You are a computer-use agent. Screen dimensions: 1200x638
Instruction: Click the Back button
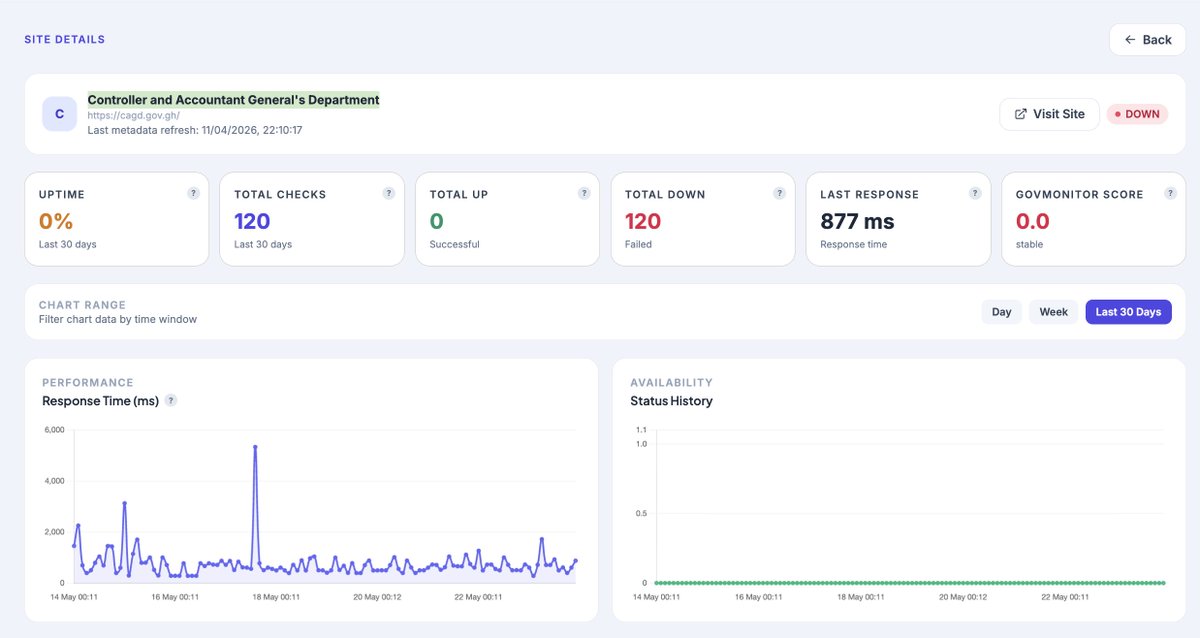pos(1147,40)
